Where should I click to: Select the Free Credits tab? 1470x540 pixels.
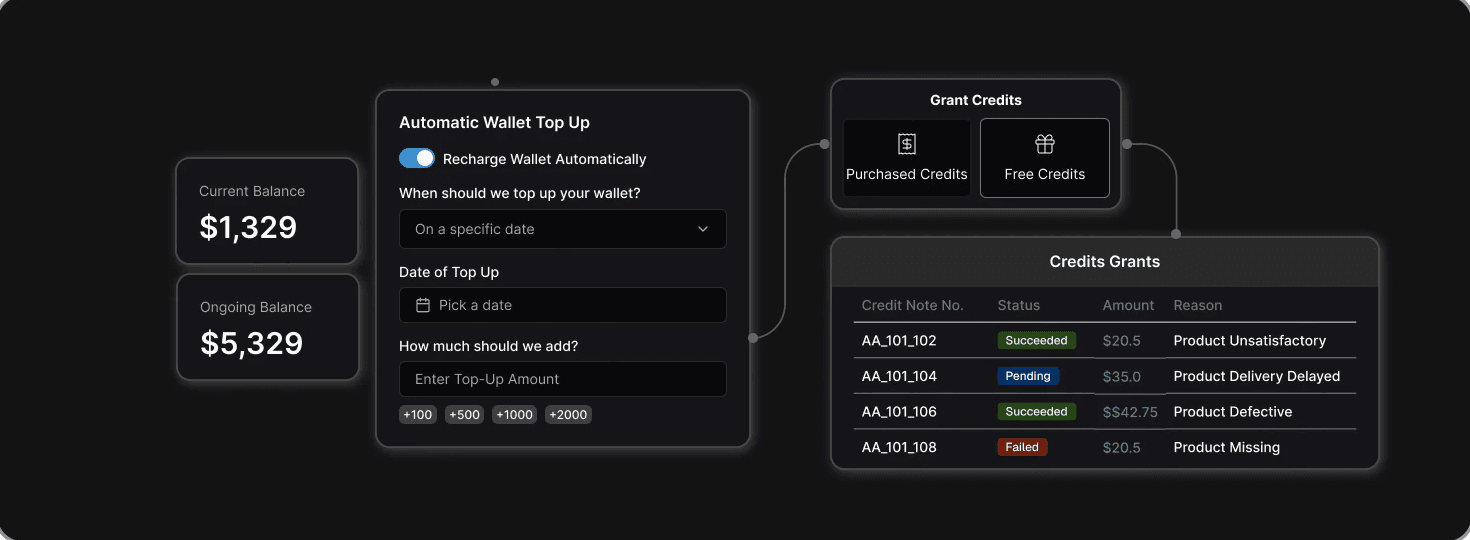point(1045,158)
